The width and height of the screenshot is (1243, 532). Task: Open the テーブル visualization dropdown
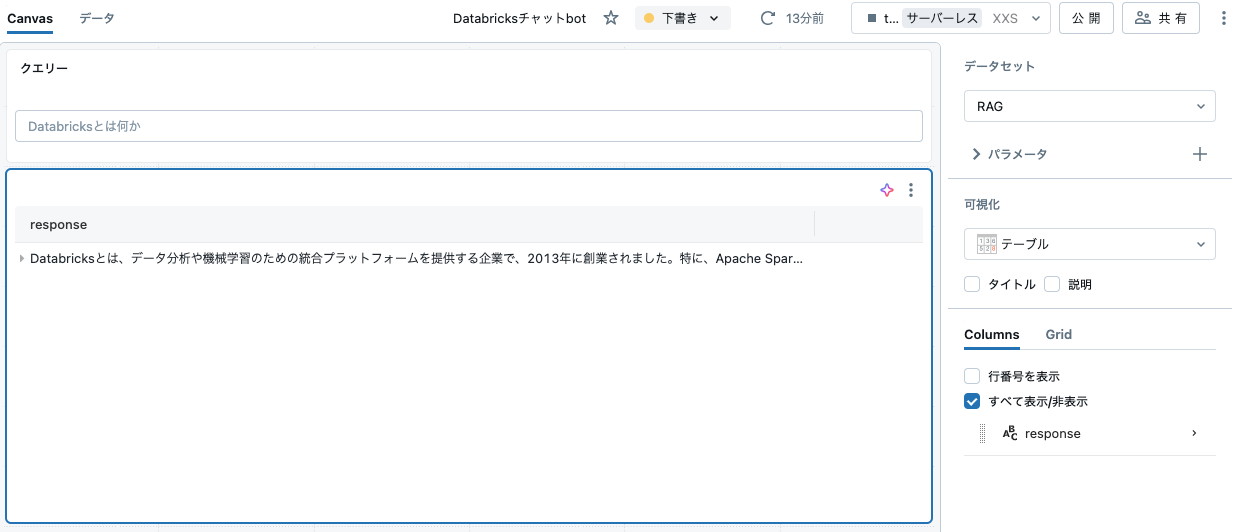pyautogui.click(x=1090, y=244)
